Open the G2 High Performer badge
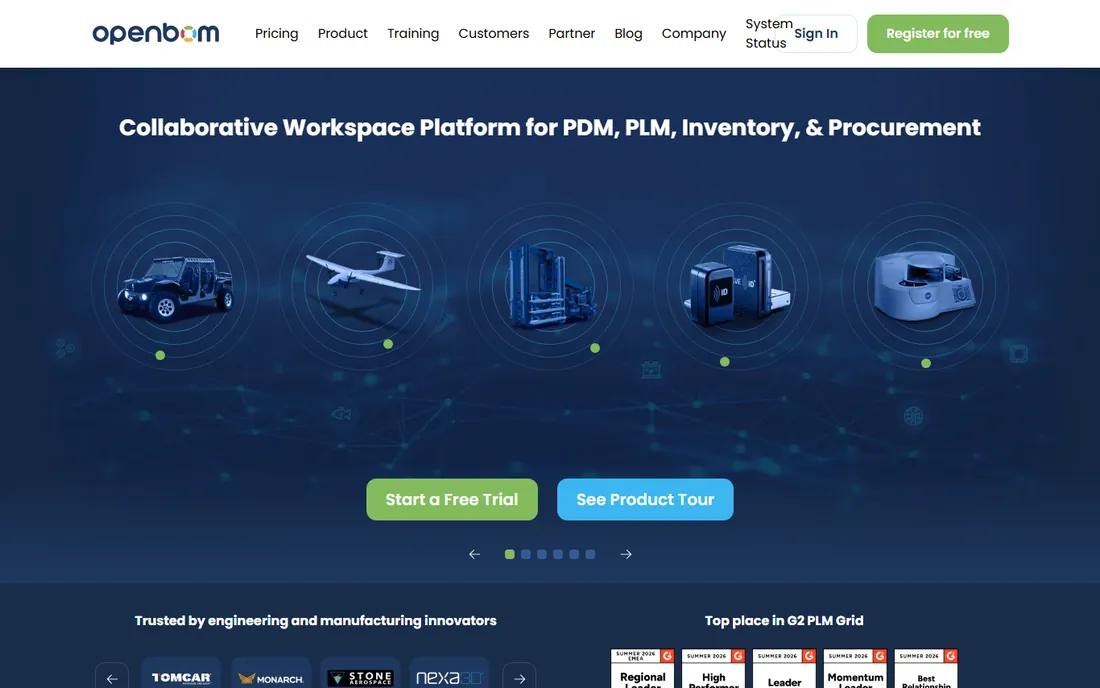The width and height of the screenshot is (1100, 688). coord(713,668)
